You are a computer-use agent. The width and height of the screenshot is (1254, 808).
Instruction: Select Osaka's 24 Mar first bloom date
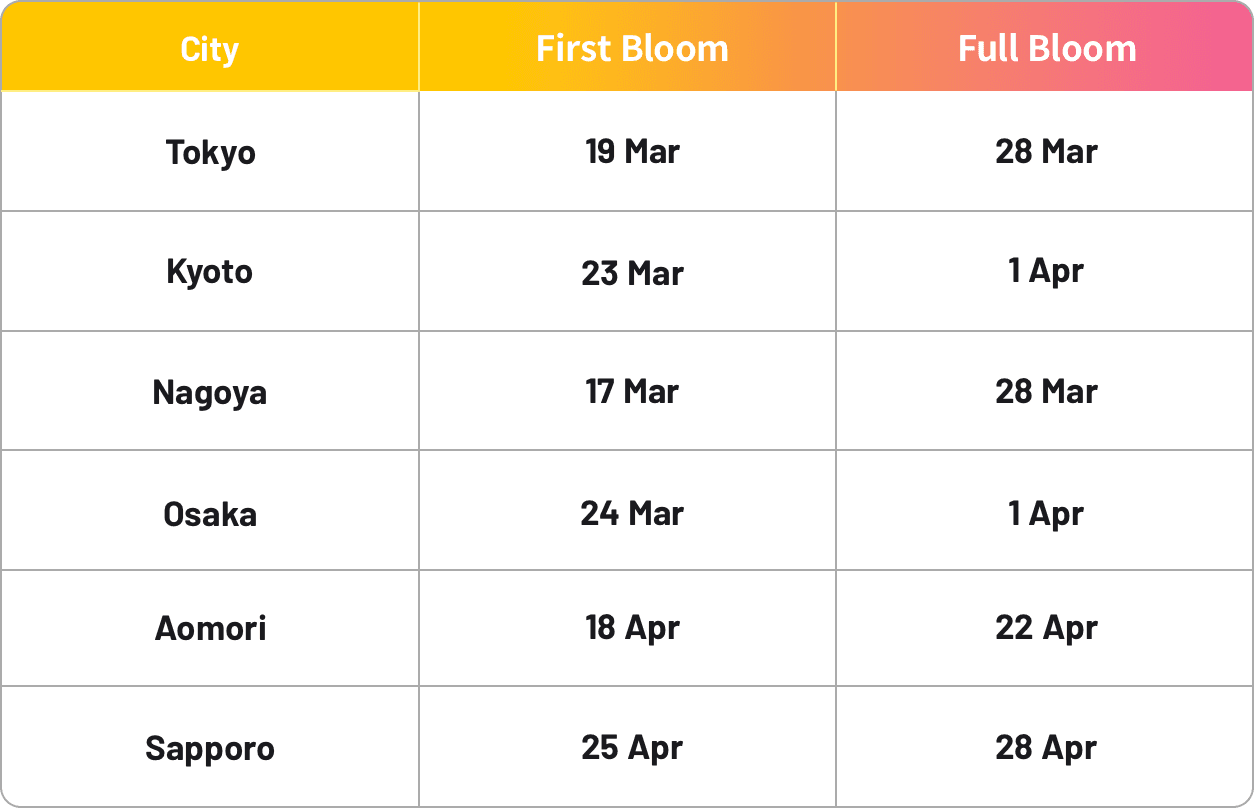coord(632,514)
